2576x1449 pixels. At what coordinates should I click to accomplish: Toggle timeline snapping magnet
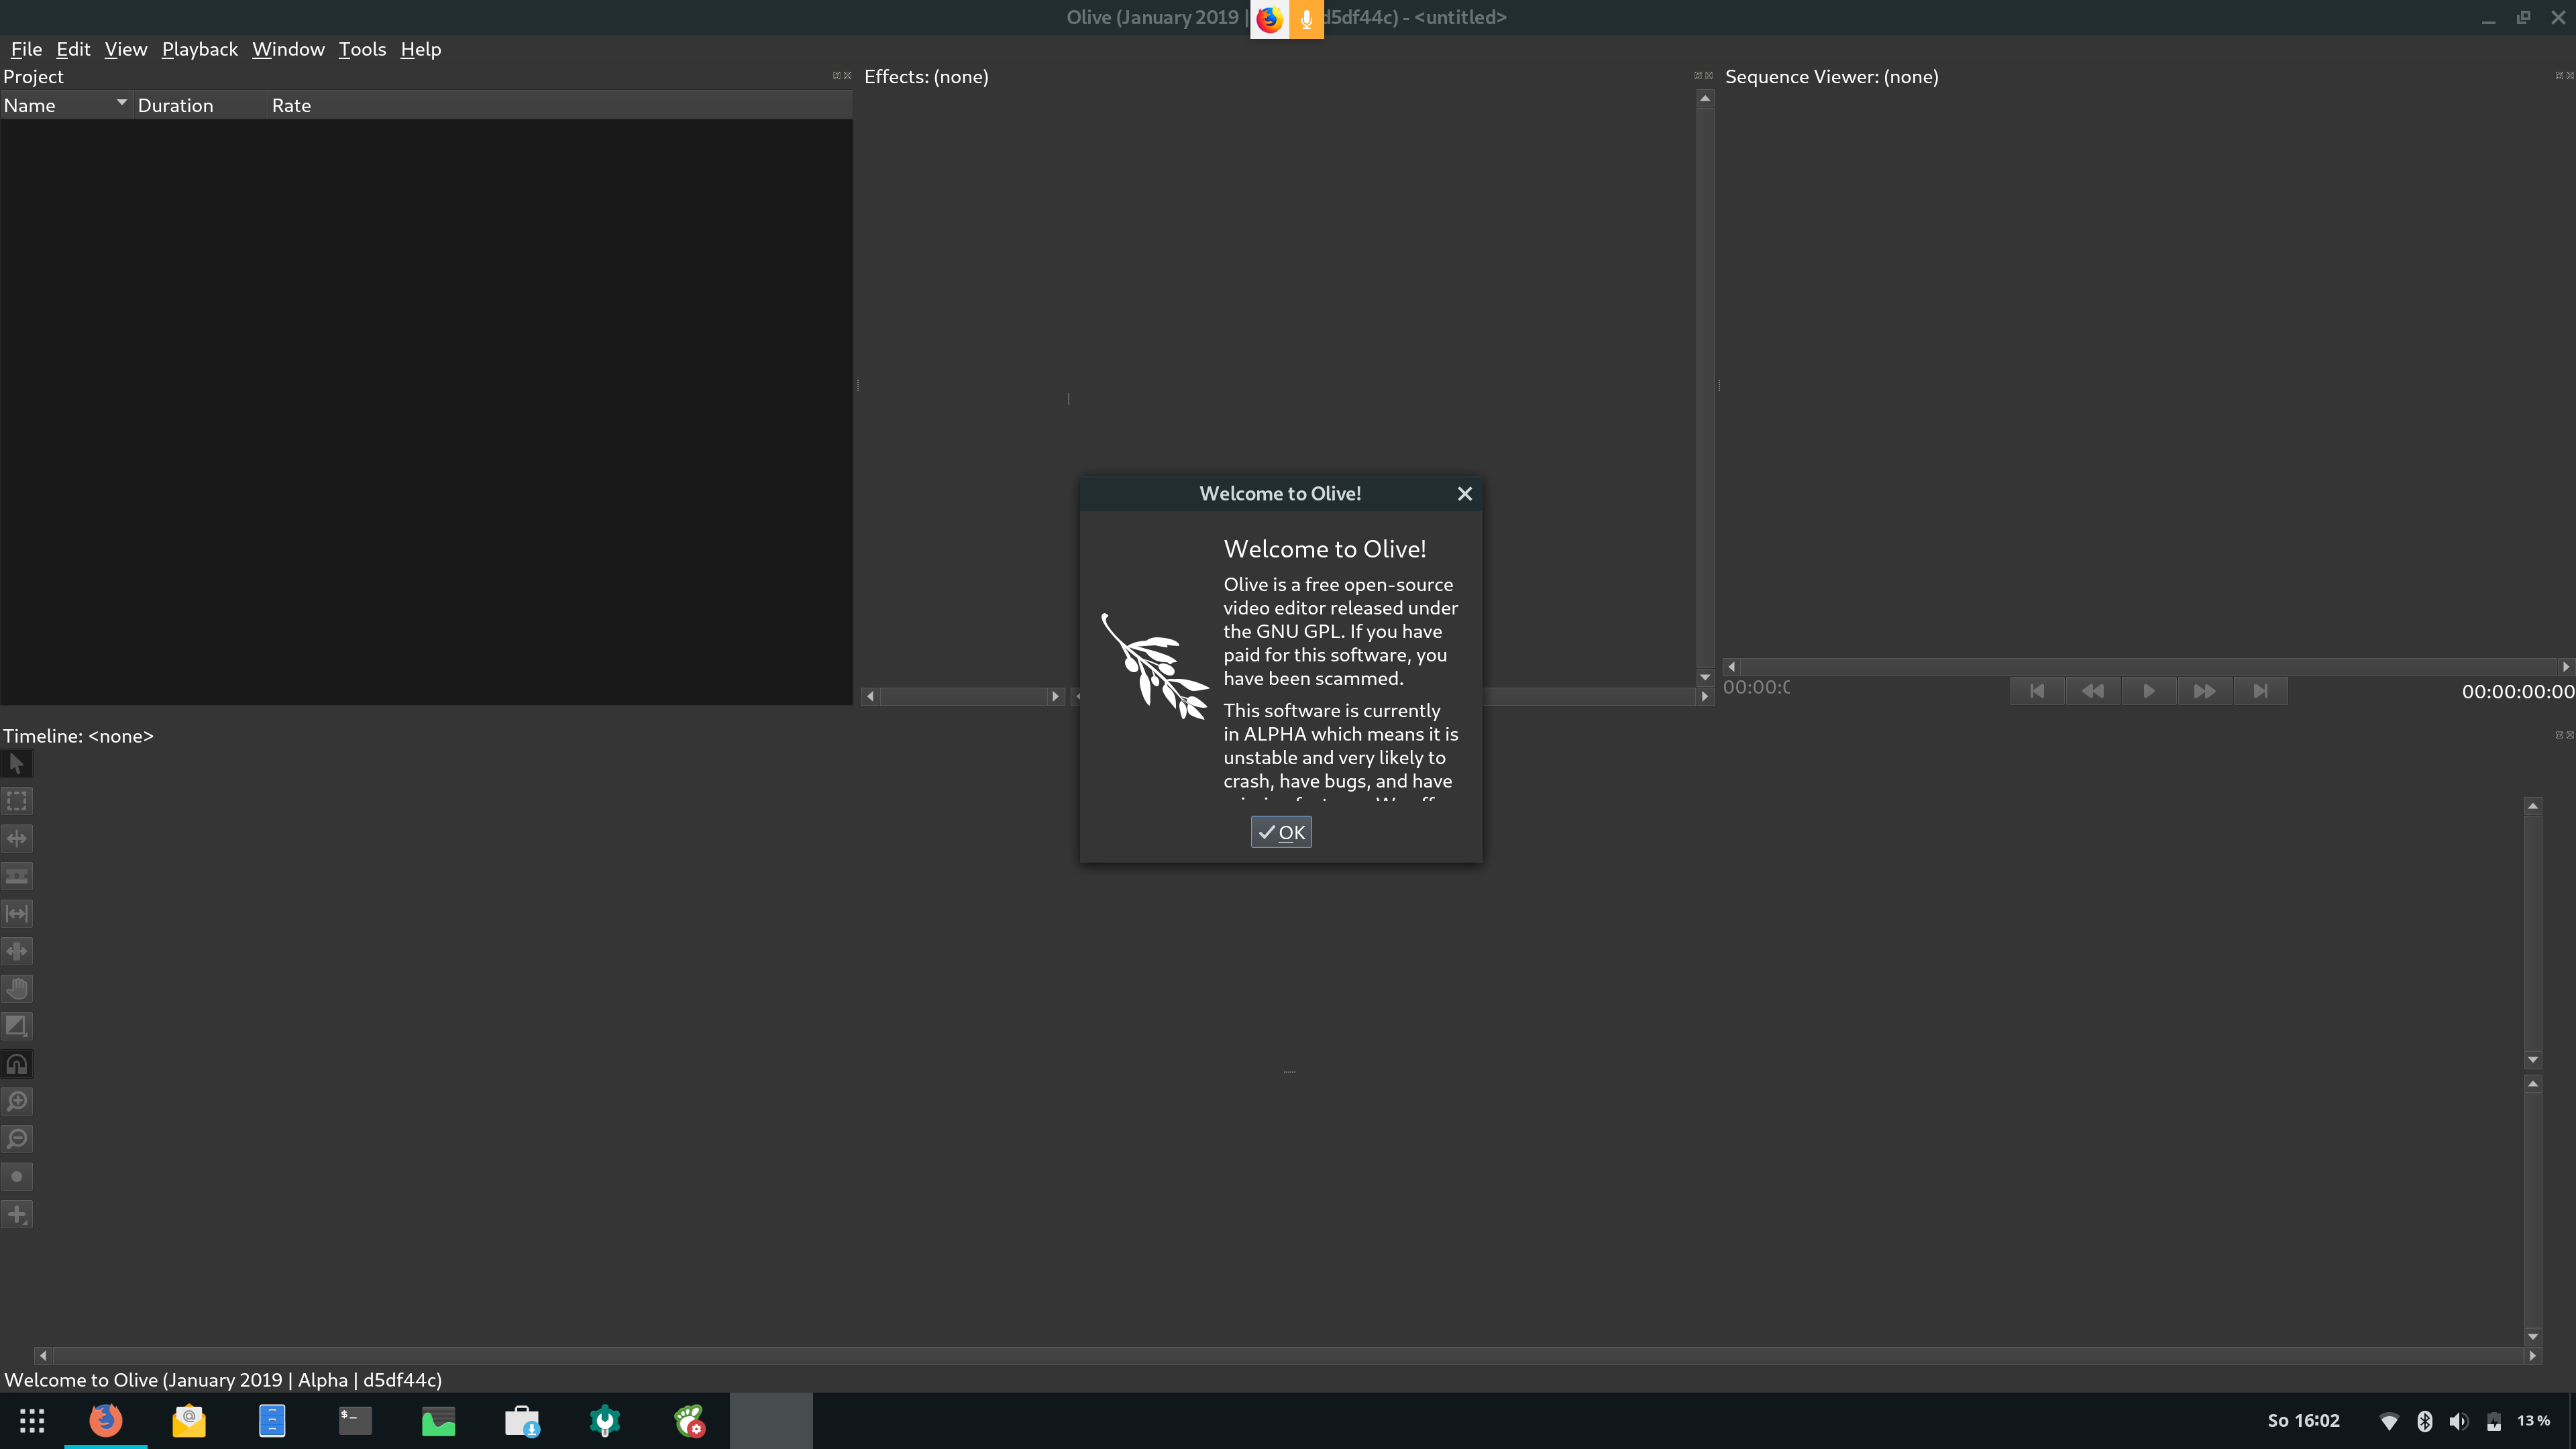(x=17, y=1063)
